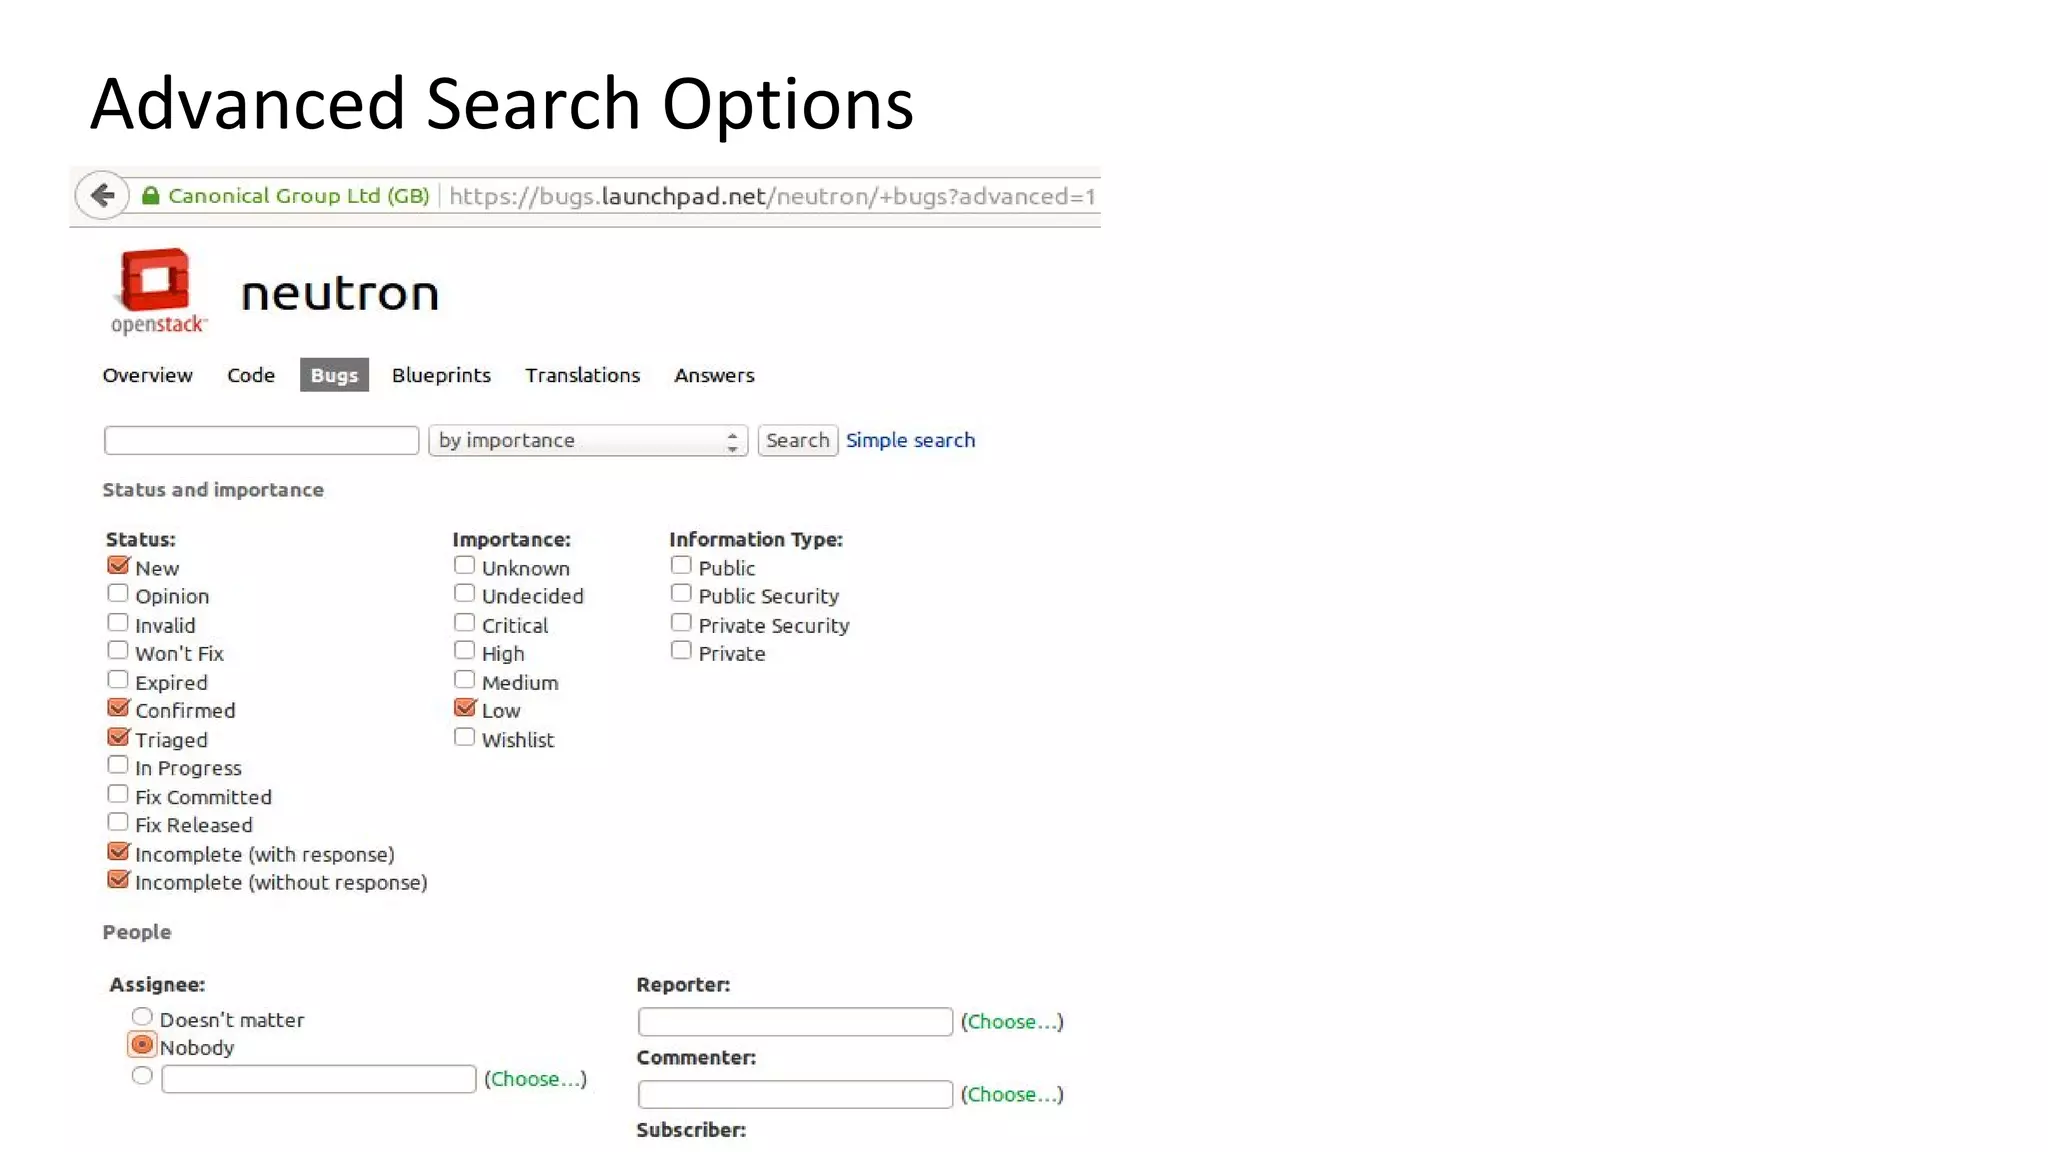Check the Expired status checkbox
Image resolution: width=2048 pixels, height=1152 pixels.
tap(118, 679)
